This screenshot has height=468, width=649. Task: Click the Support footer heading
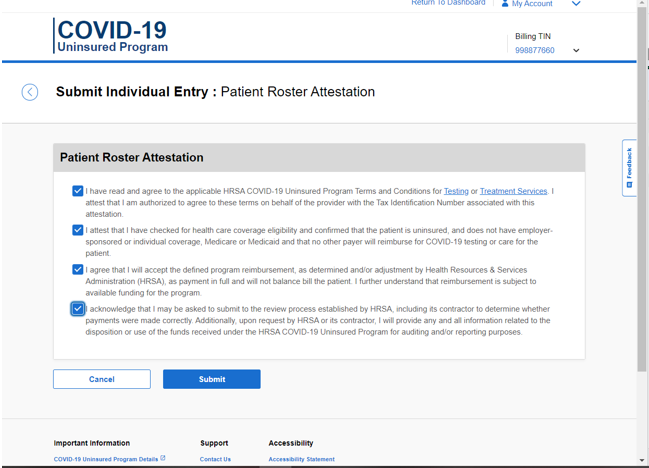point(214,443)
